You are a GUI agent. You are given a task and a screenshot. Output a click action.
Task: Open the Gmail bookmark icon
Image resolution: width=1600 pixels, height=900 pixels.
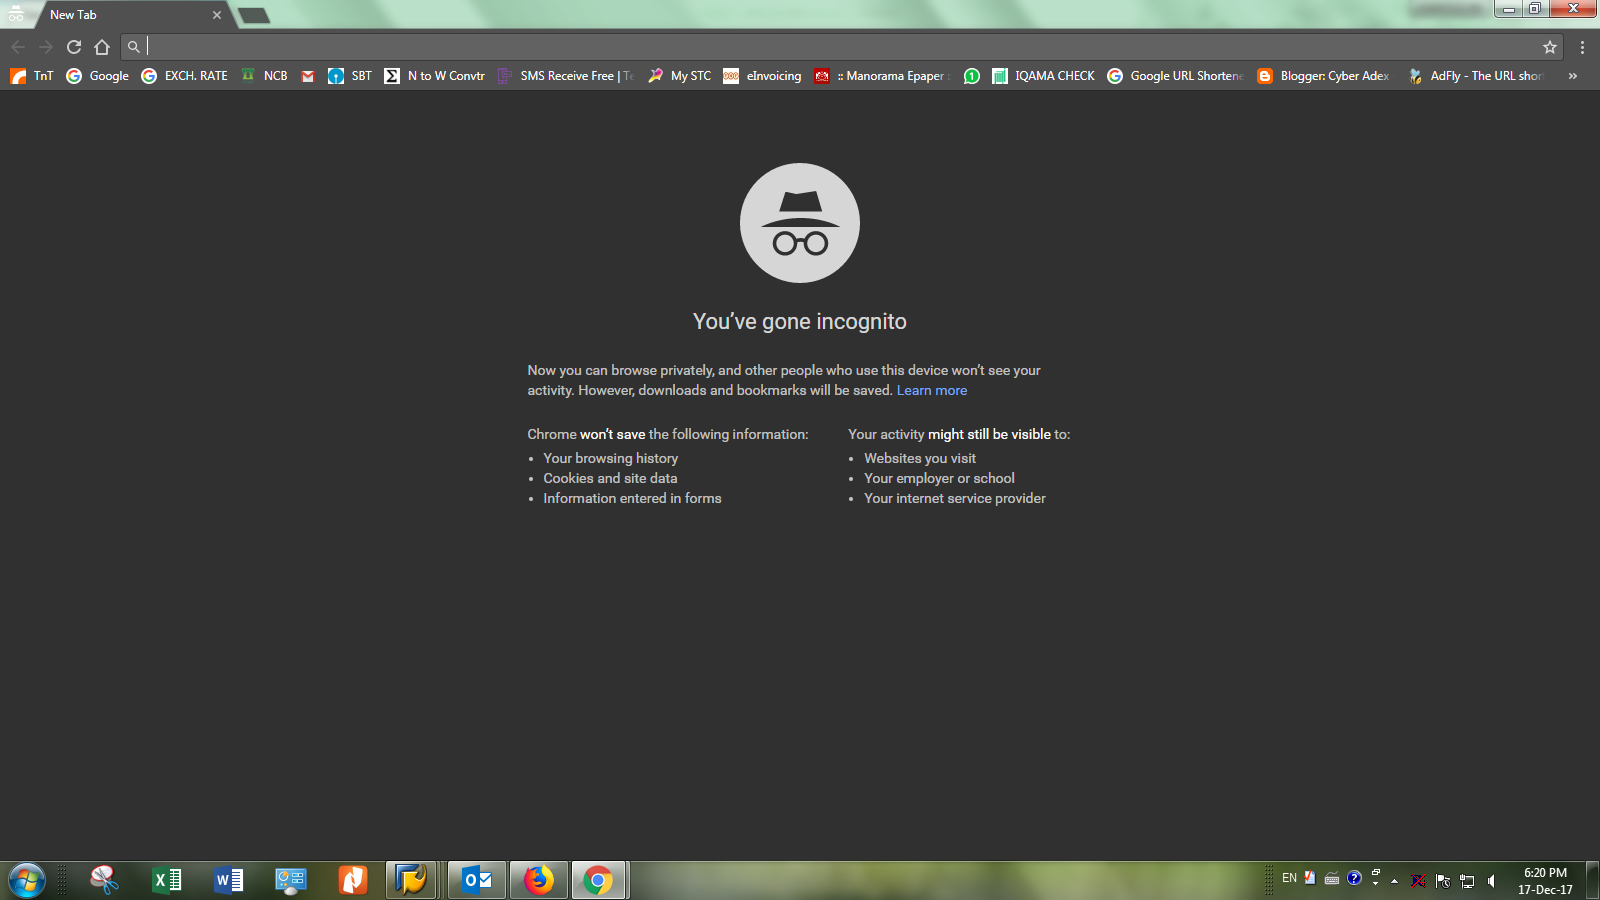[308, 76]
